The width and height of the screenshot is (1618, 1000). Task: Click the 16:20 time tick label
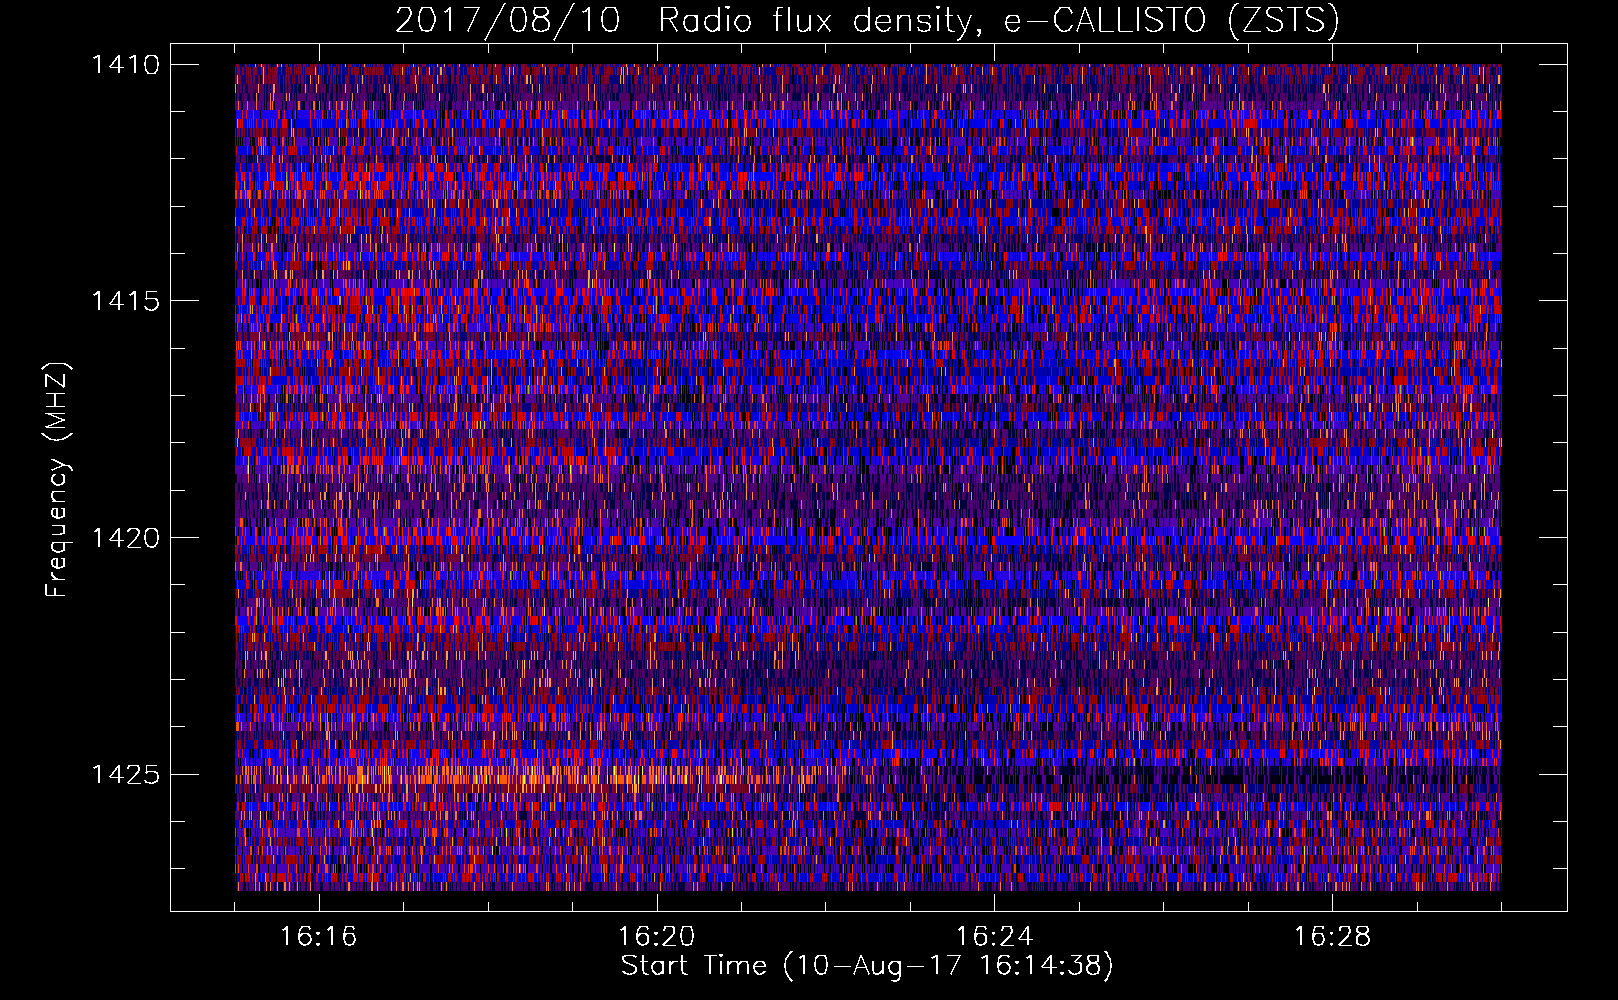[x=656, y=937]
